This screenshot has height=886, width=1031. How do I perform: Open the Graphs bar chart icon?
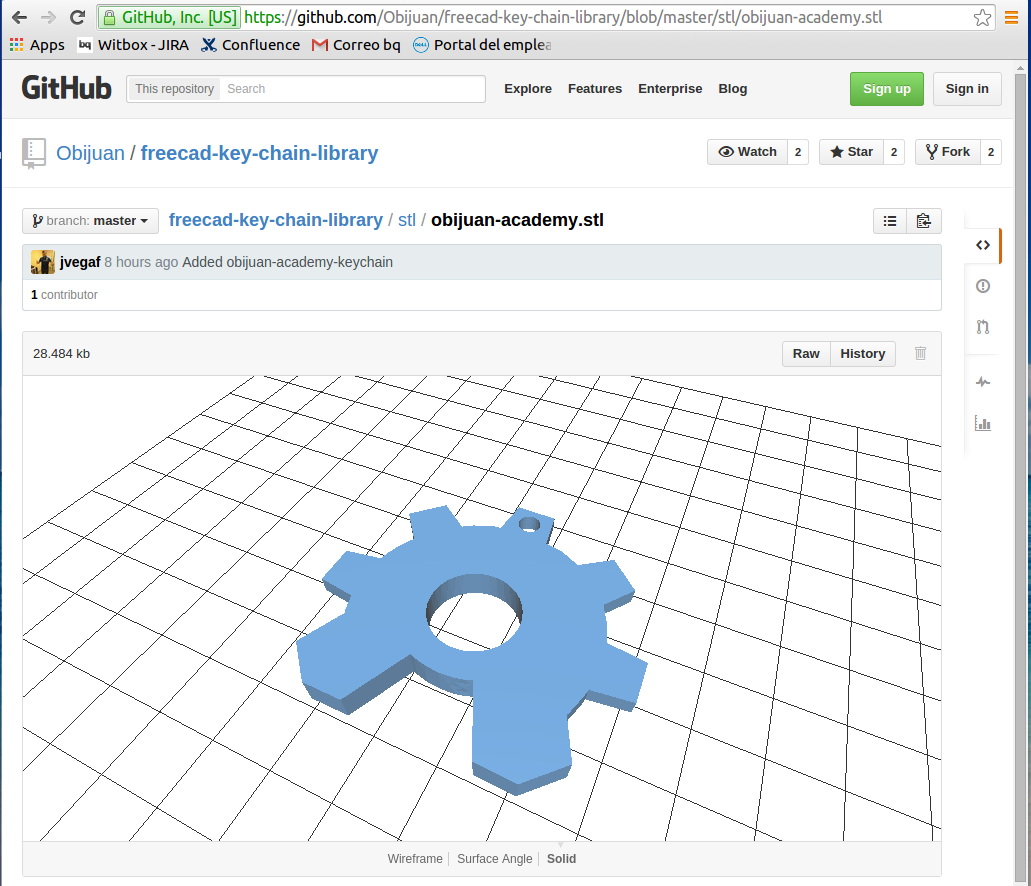[983, 423]
